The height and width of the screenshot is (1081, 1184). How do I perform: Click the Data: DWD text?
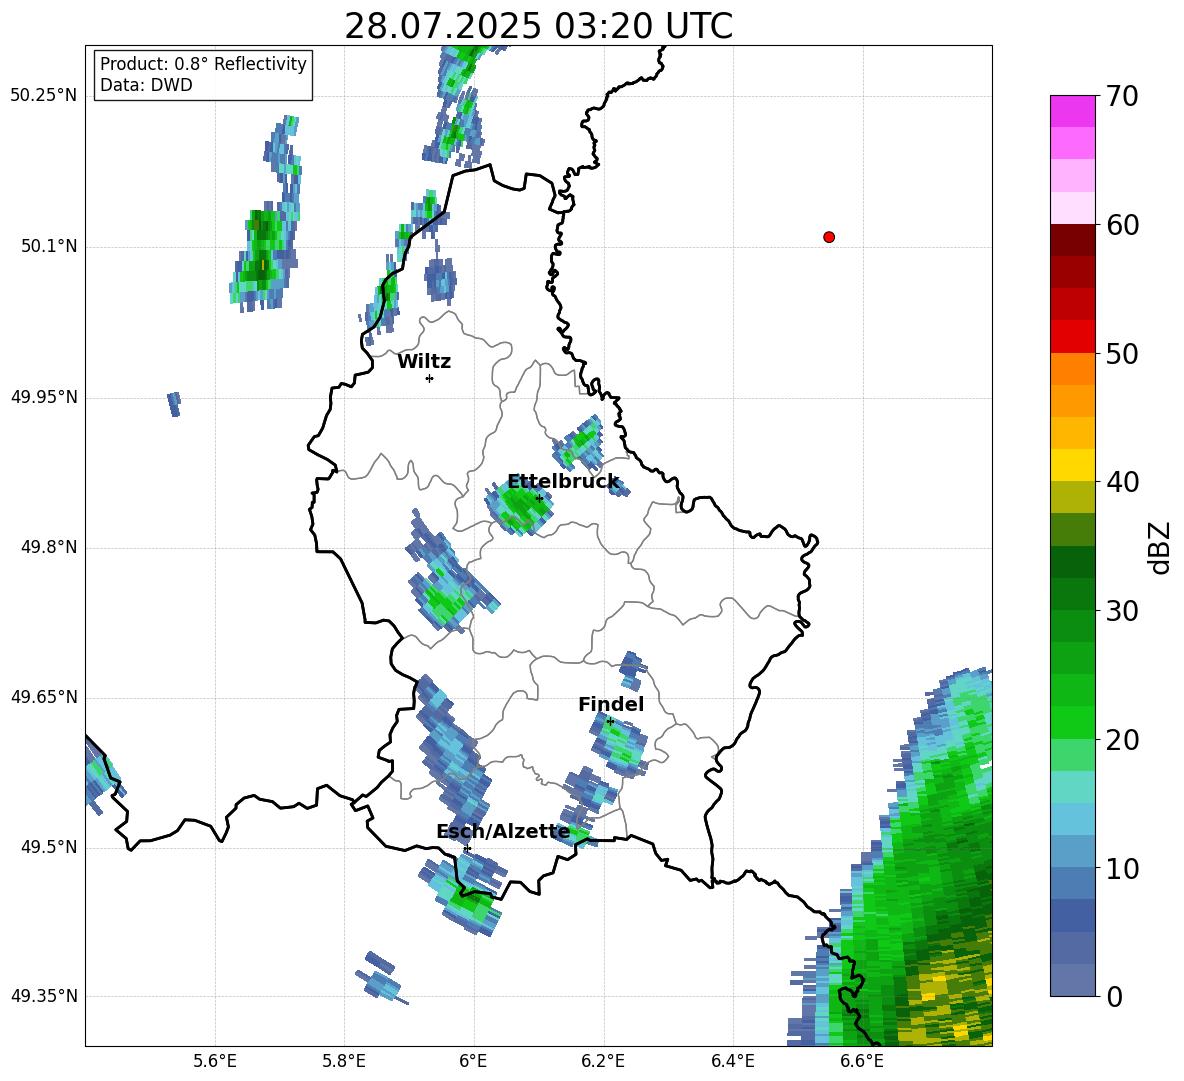point(146,85)
